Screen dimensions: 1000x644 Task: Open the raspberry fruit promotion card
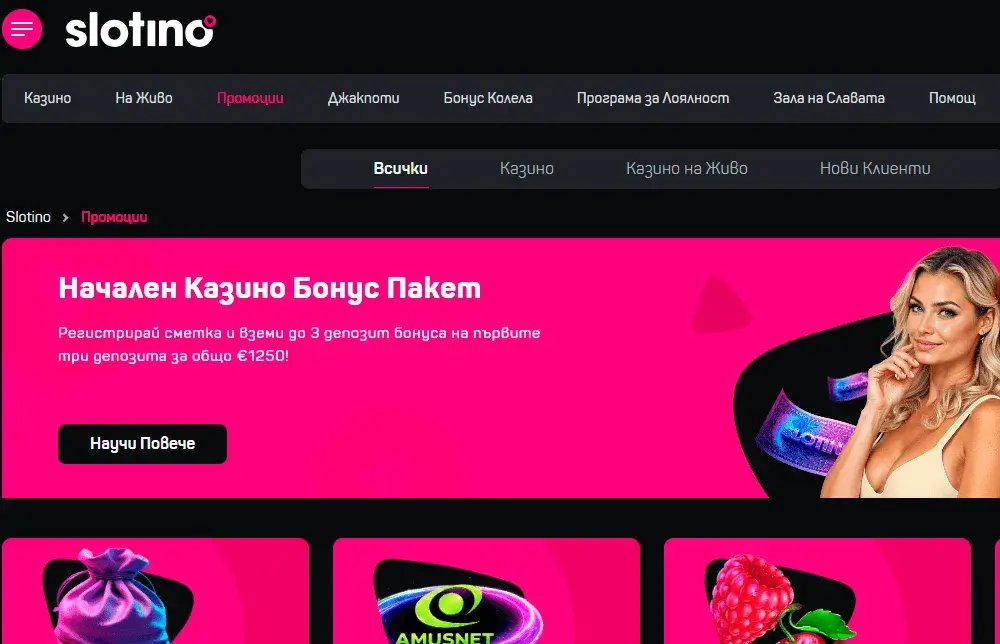[818, 591]
